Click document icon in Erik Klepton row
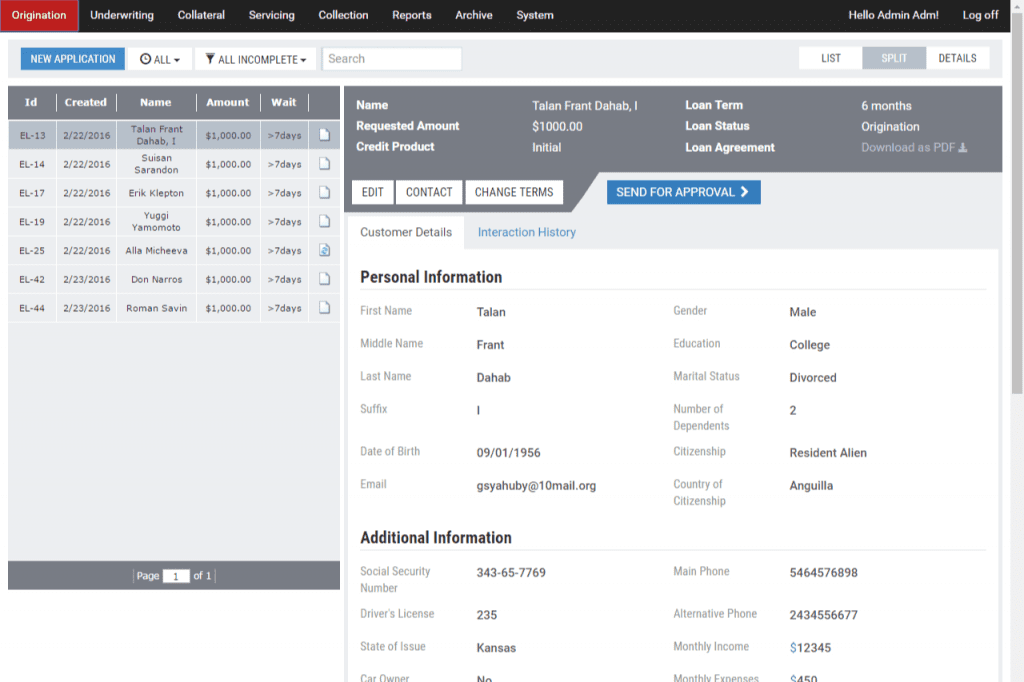 coord(324,193)
